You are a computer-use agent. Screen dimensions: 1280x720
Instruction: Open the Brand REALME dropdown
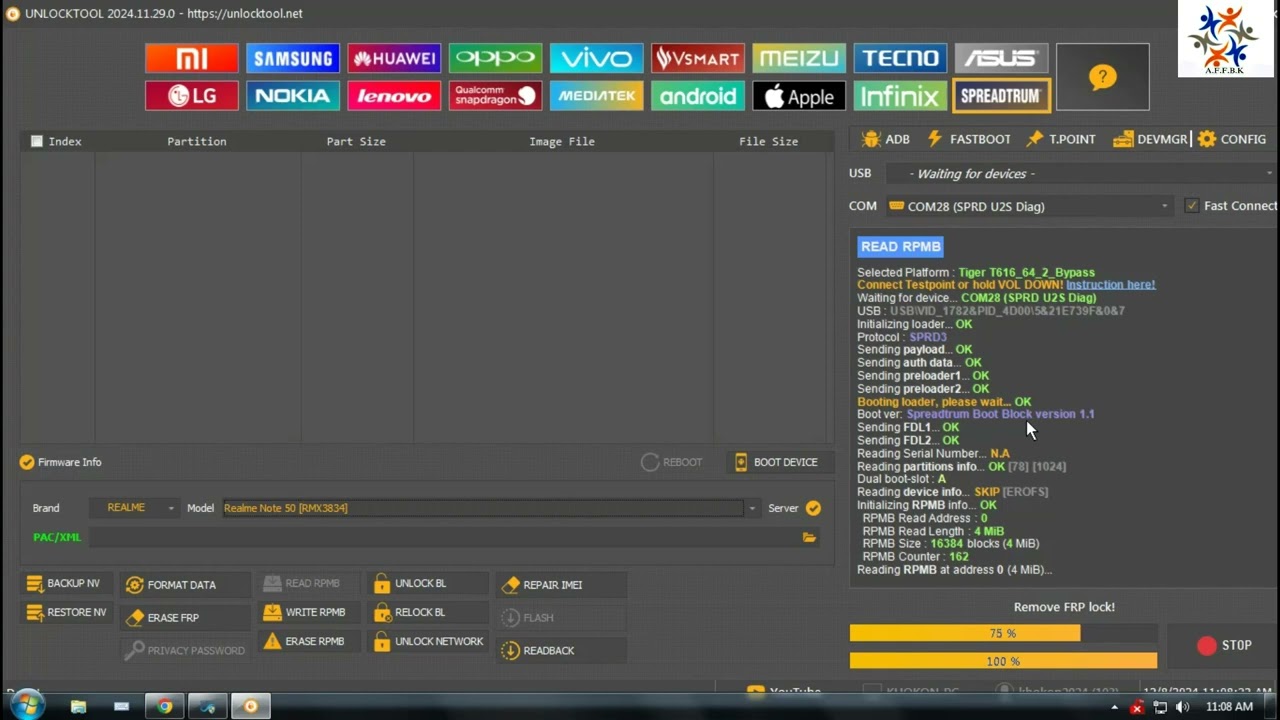click(x=134, y=508)
